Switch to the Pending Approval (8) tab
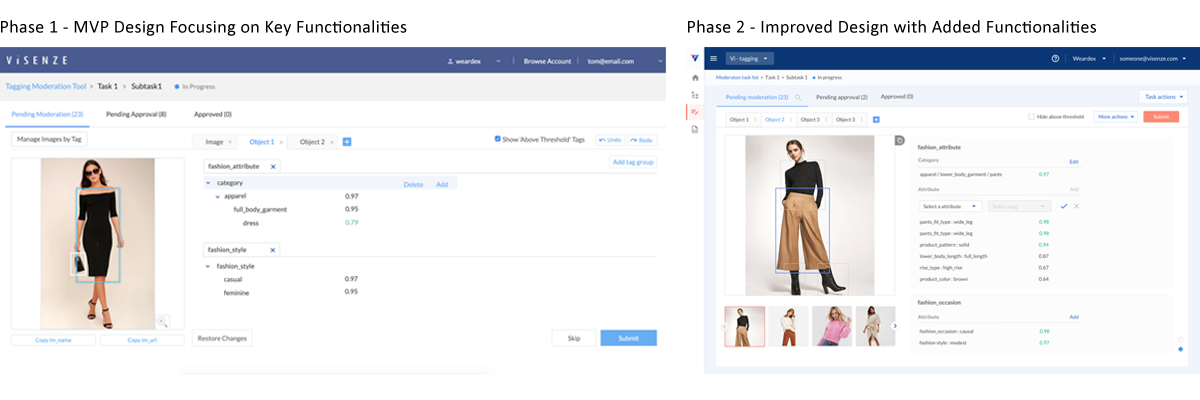Viewport: 1200px width, 400px height. [136, 115]
